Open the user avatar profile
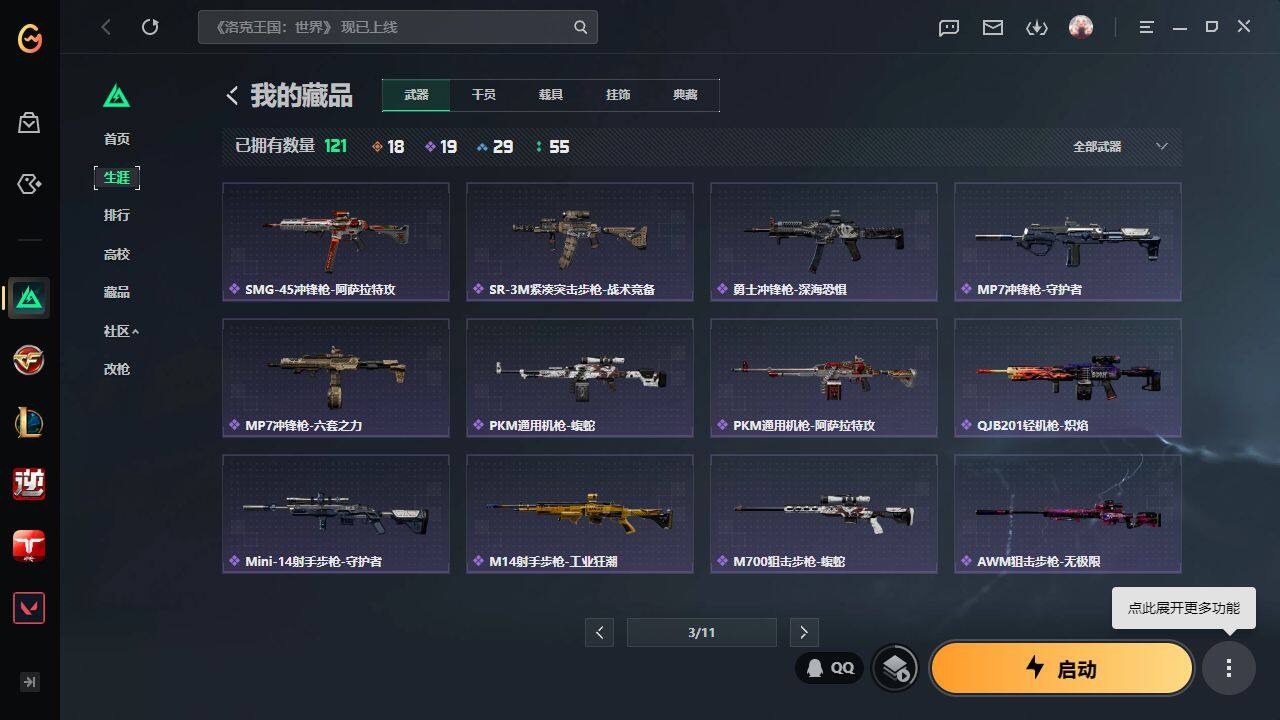 1081,27
